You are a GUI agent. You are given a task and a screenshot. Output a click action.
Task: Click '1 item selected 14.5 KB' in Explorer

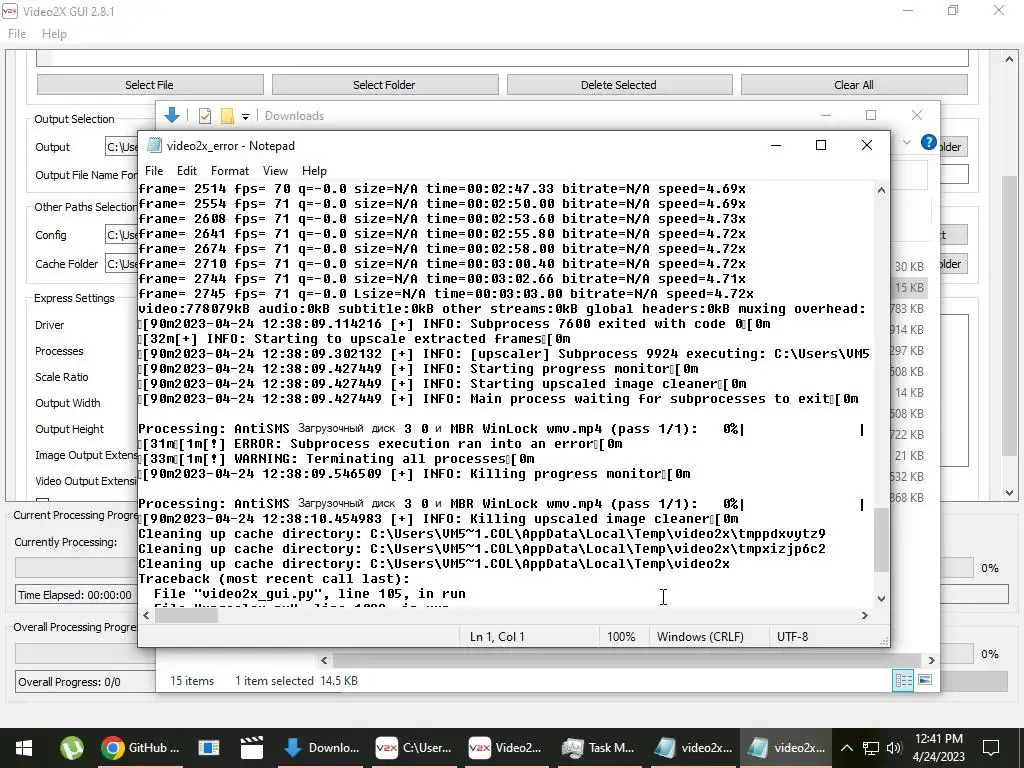tap(296, 680)
